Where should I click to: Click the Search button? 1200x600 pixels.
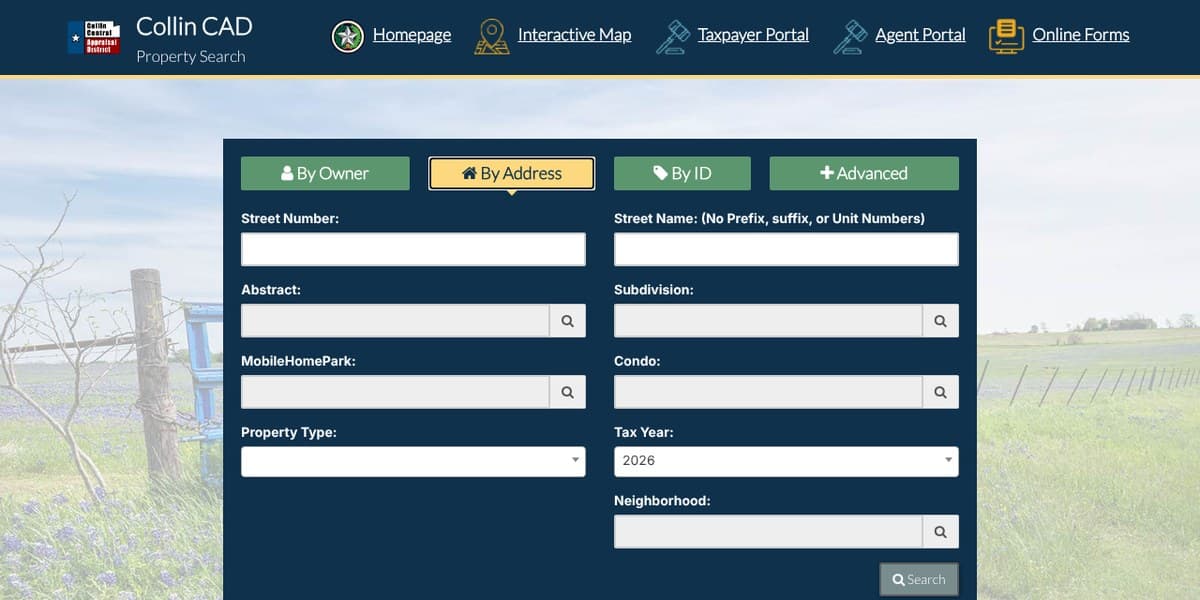point(919,579)
